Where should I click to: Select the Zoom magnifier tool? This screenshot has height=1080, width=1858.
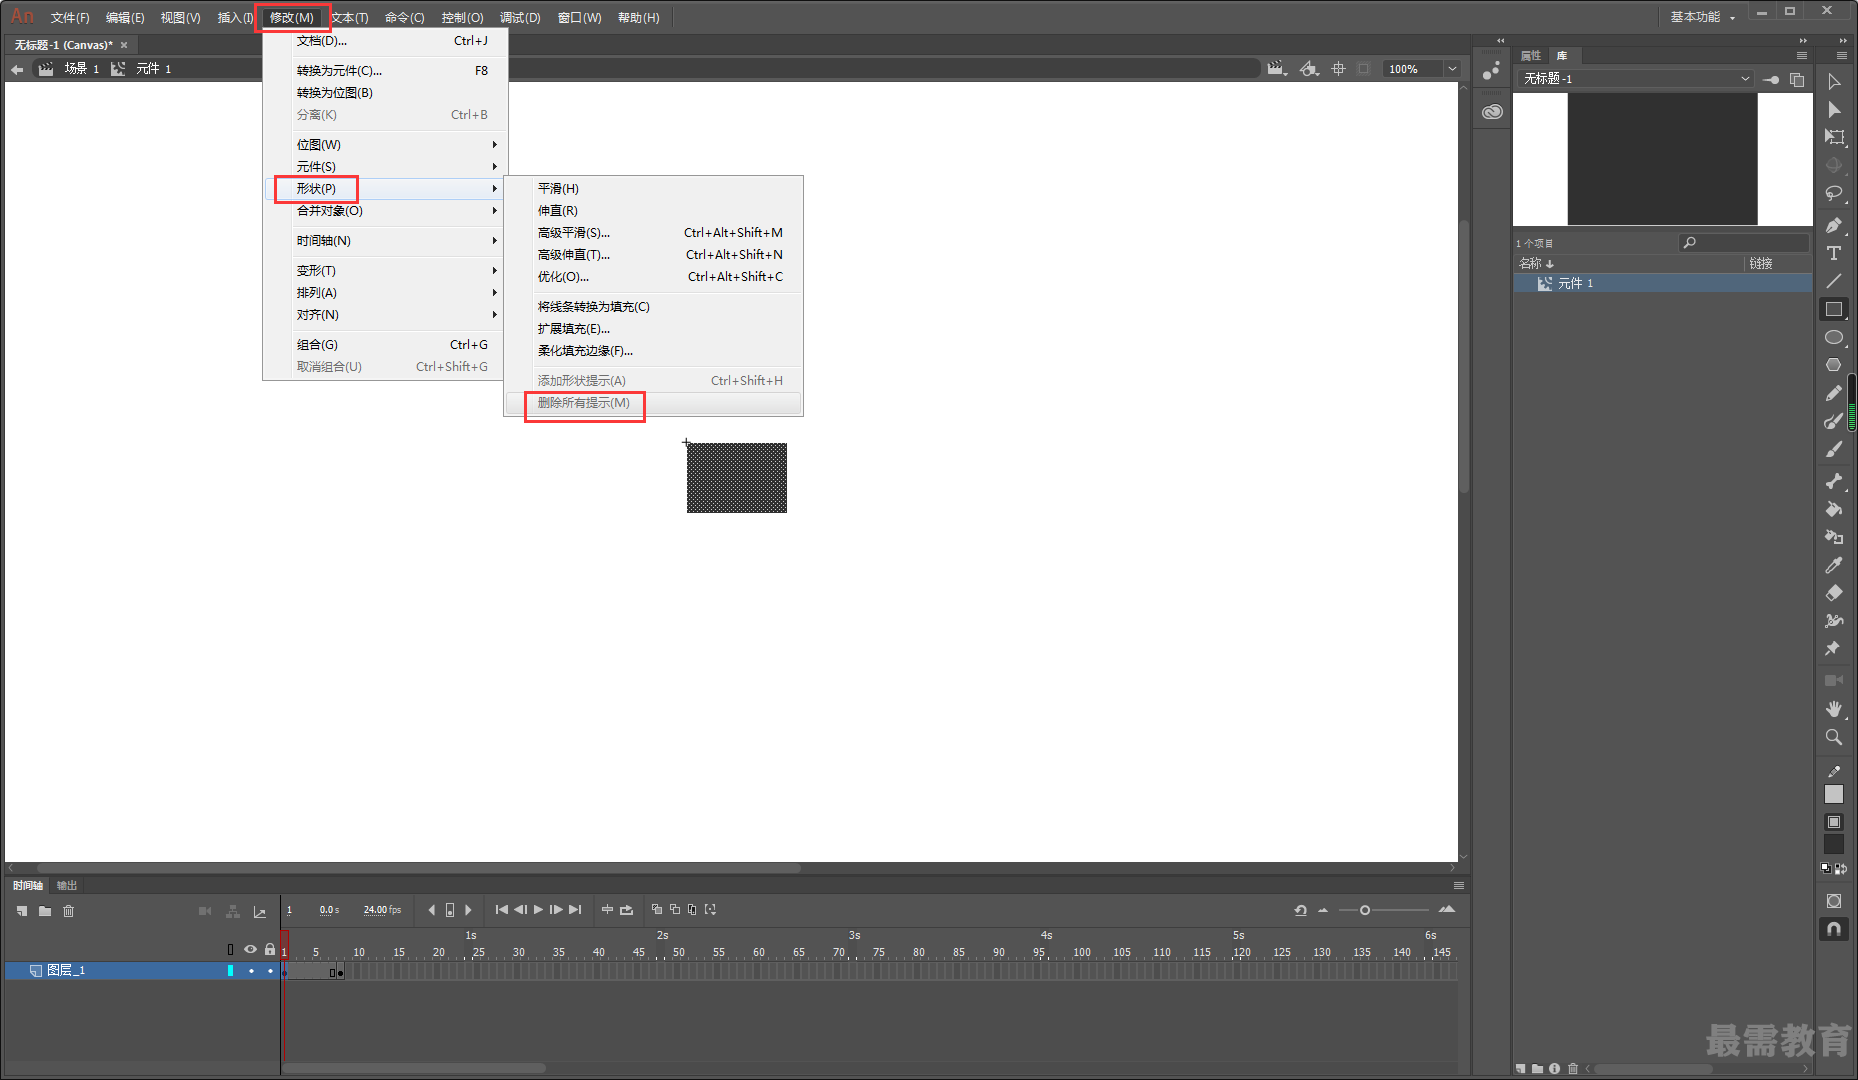tap(1834, 737)
